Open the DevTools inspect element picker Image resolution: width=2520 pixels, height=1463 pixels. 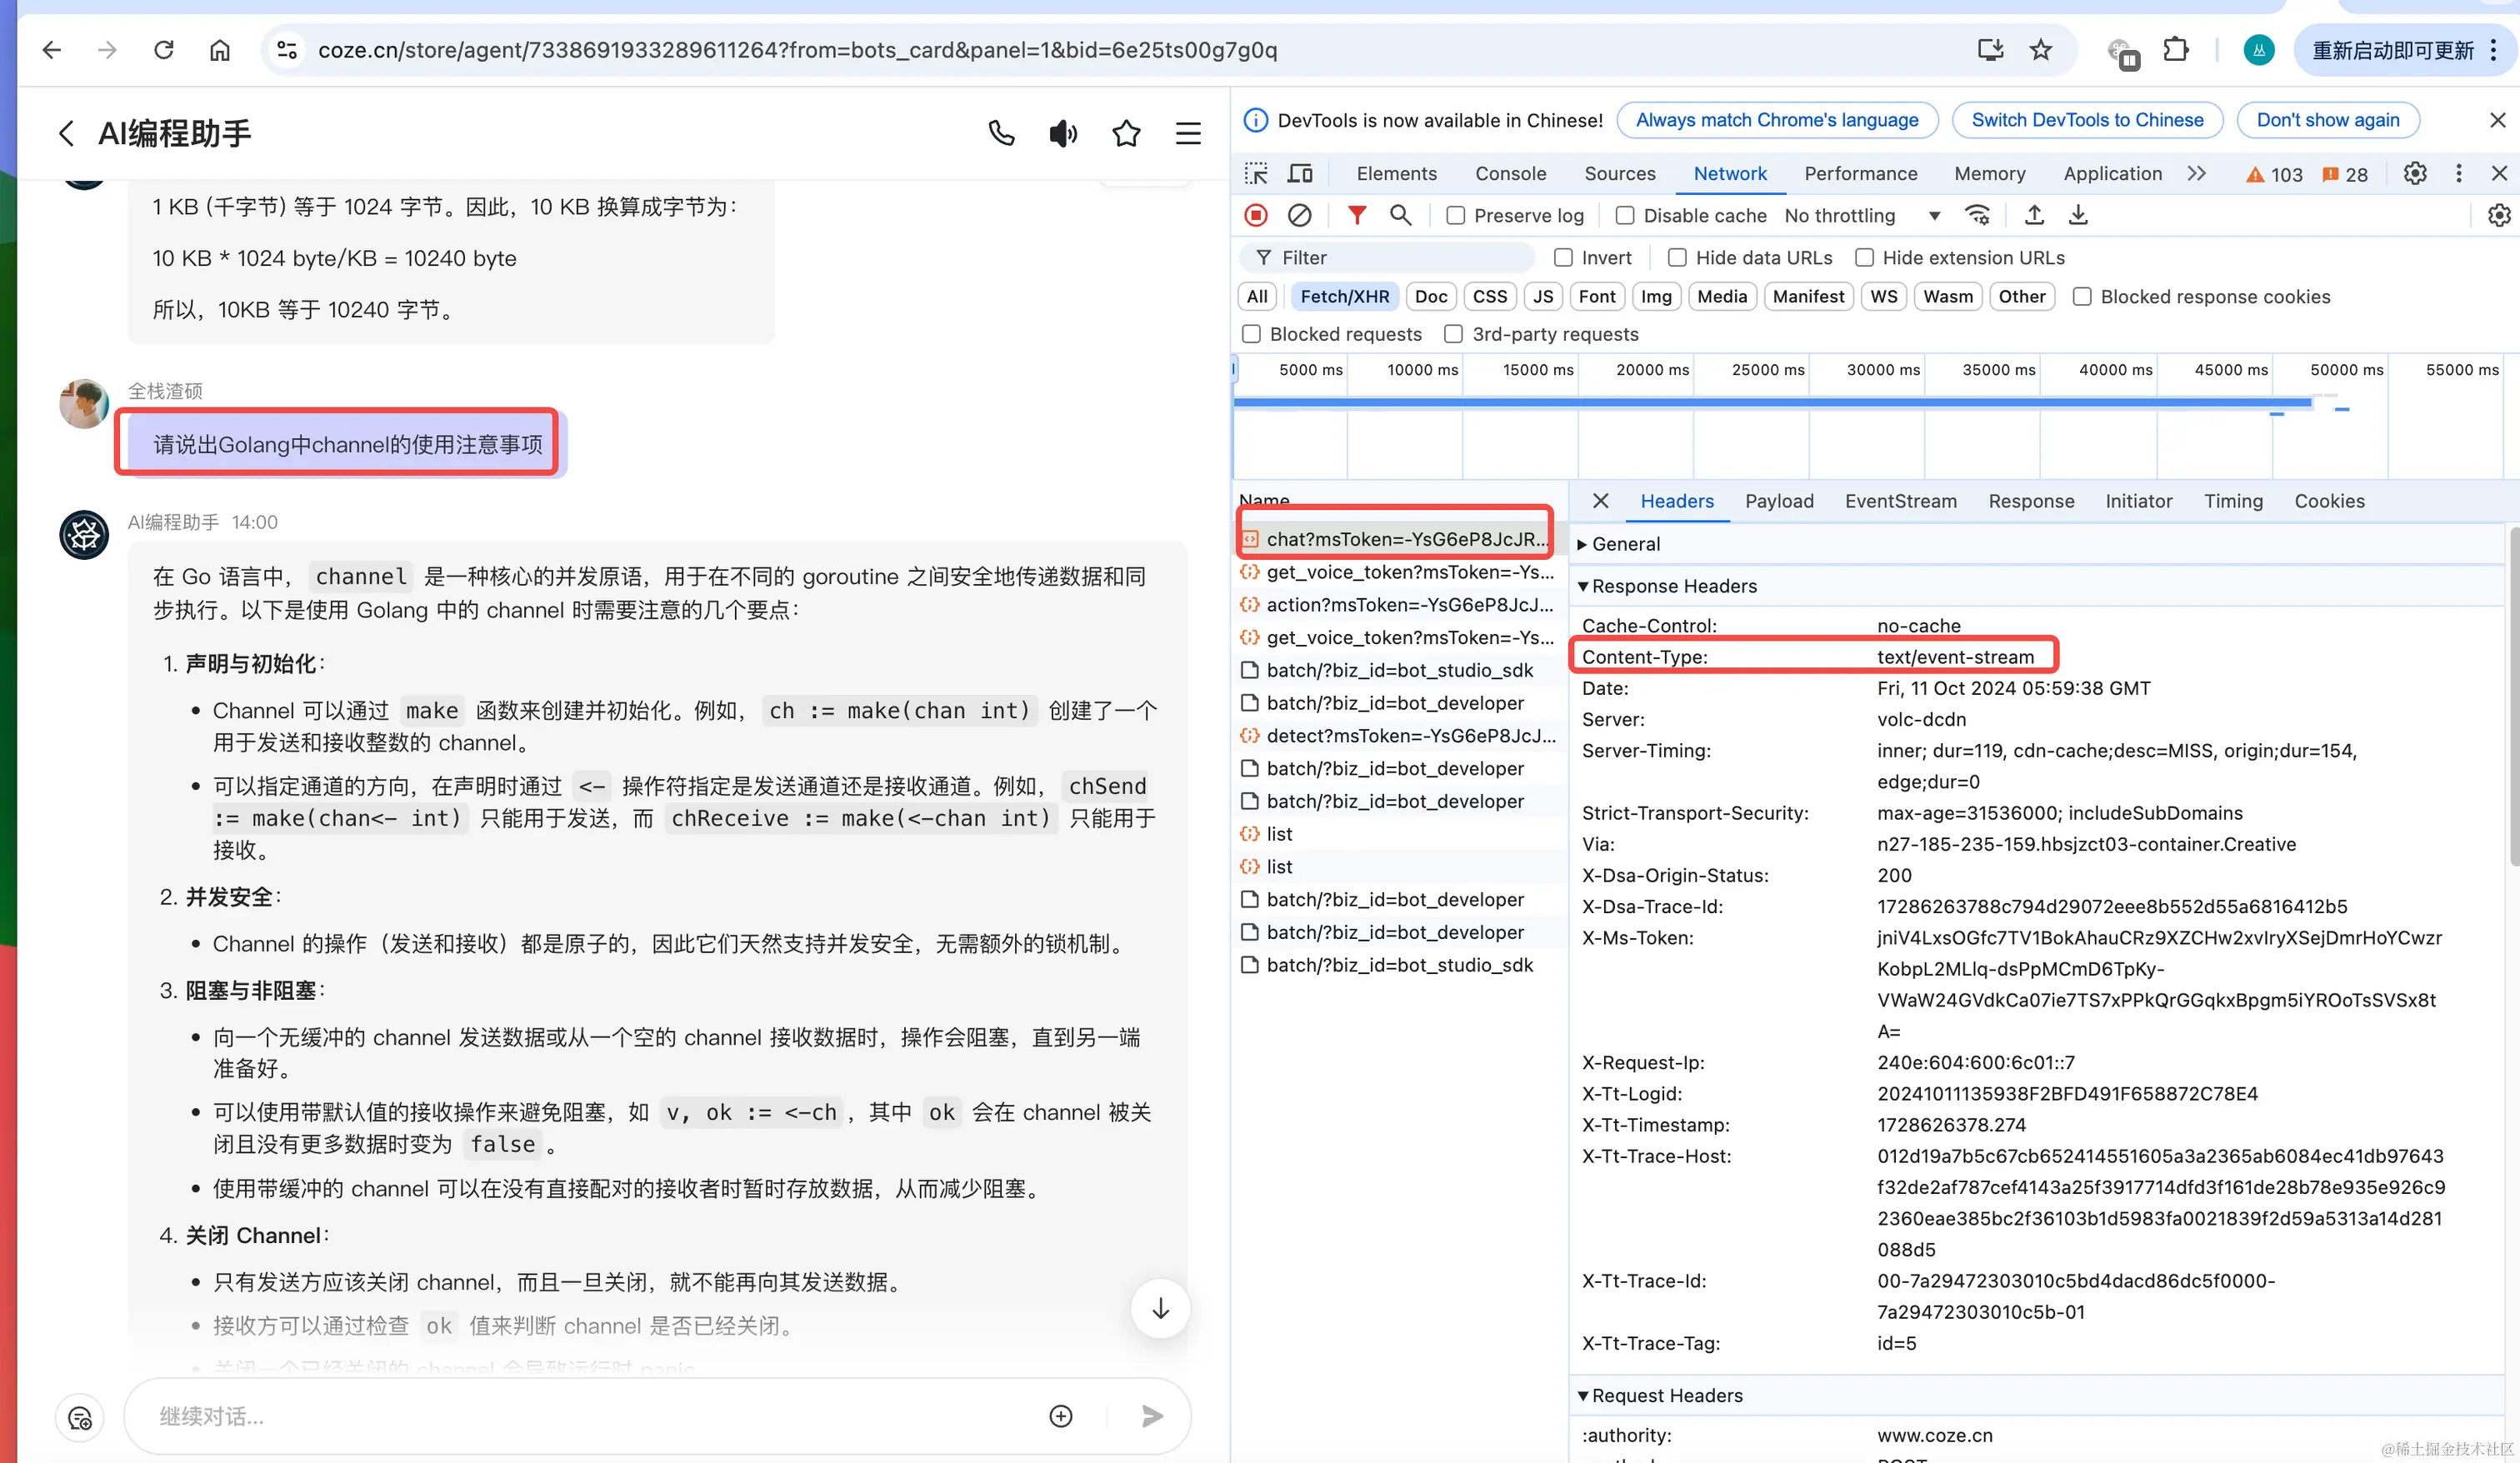[1256, 173]
